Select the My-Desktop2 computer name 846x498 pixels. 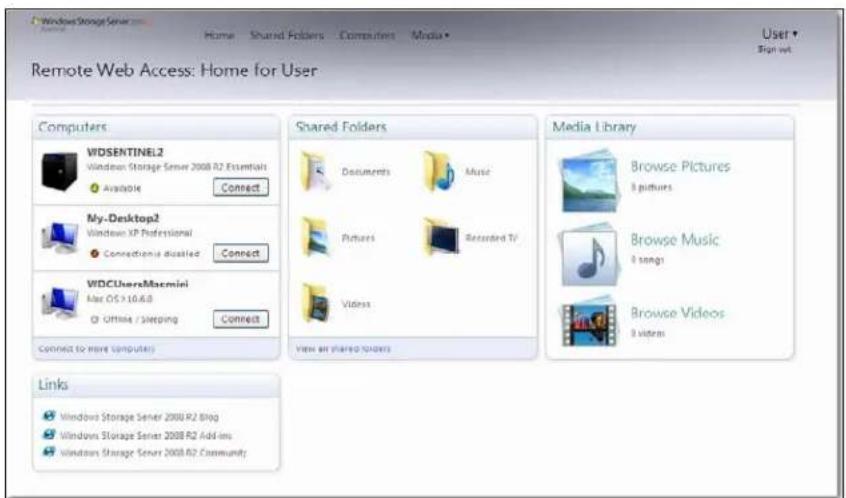click(123, 219)
